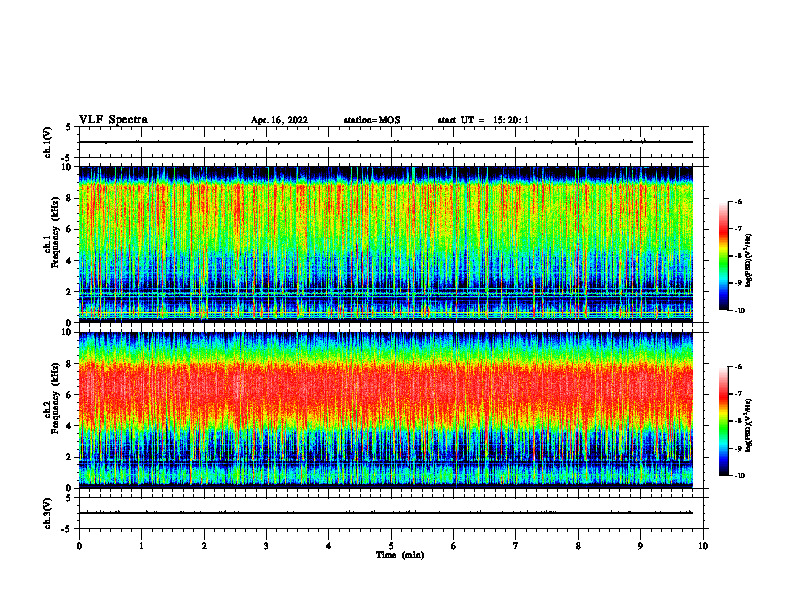This screenshot has width=792, height=612.
Task: Click the 'start UT = 15:20:1' text
Action: coord(483,120)
